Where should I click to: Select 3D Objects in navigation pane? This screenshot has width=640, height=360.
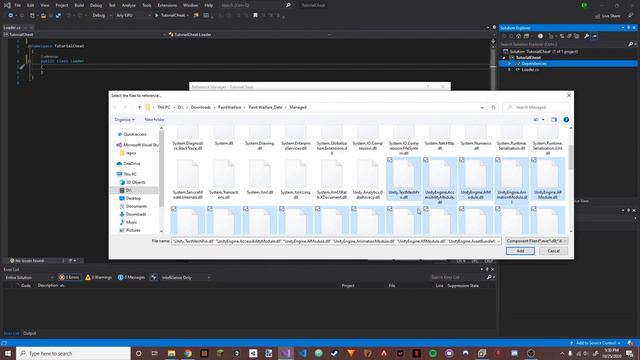pos(136,182)
